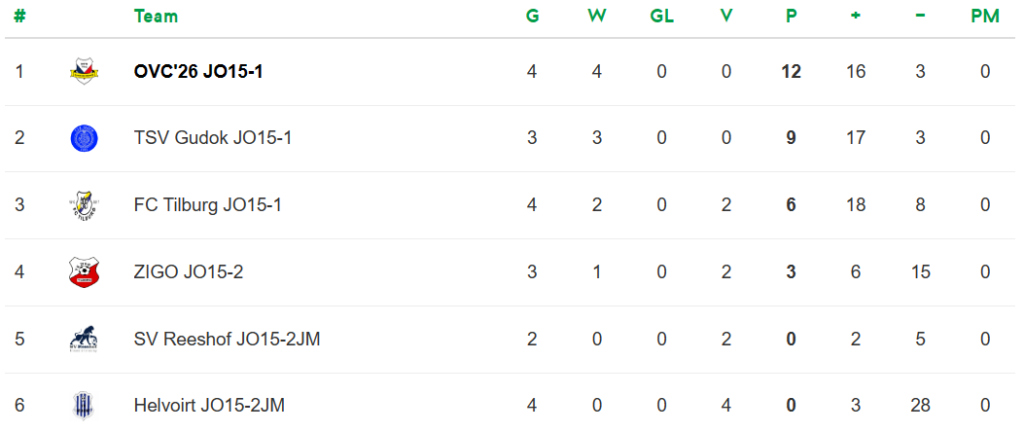Sort table by P points column

click(791, 16)
